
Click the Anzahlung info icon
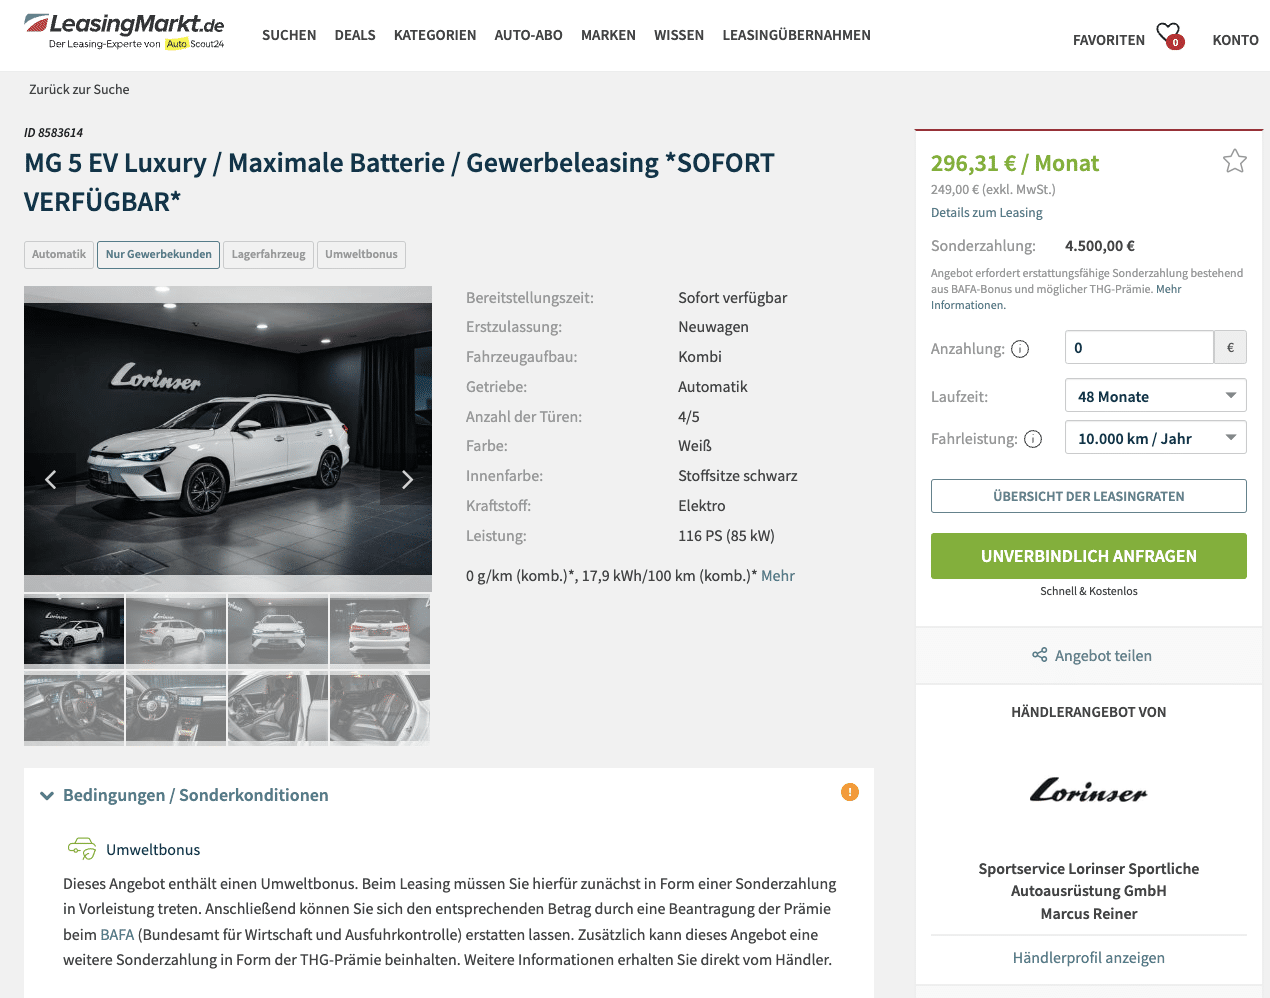pos(1020,349)
